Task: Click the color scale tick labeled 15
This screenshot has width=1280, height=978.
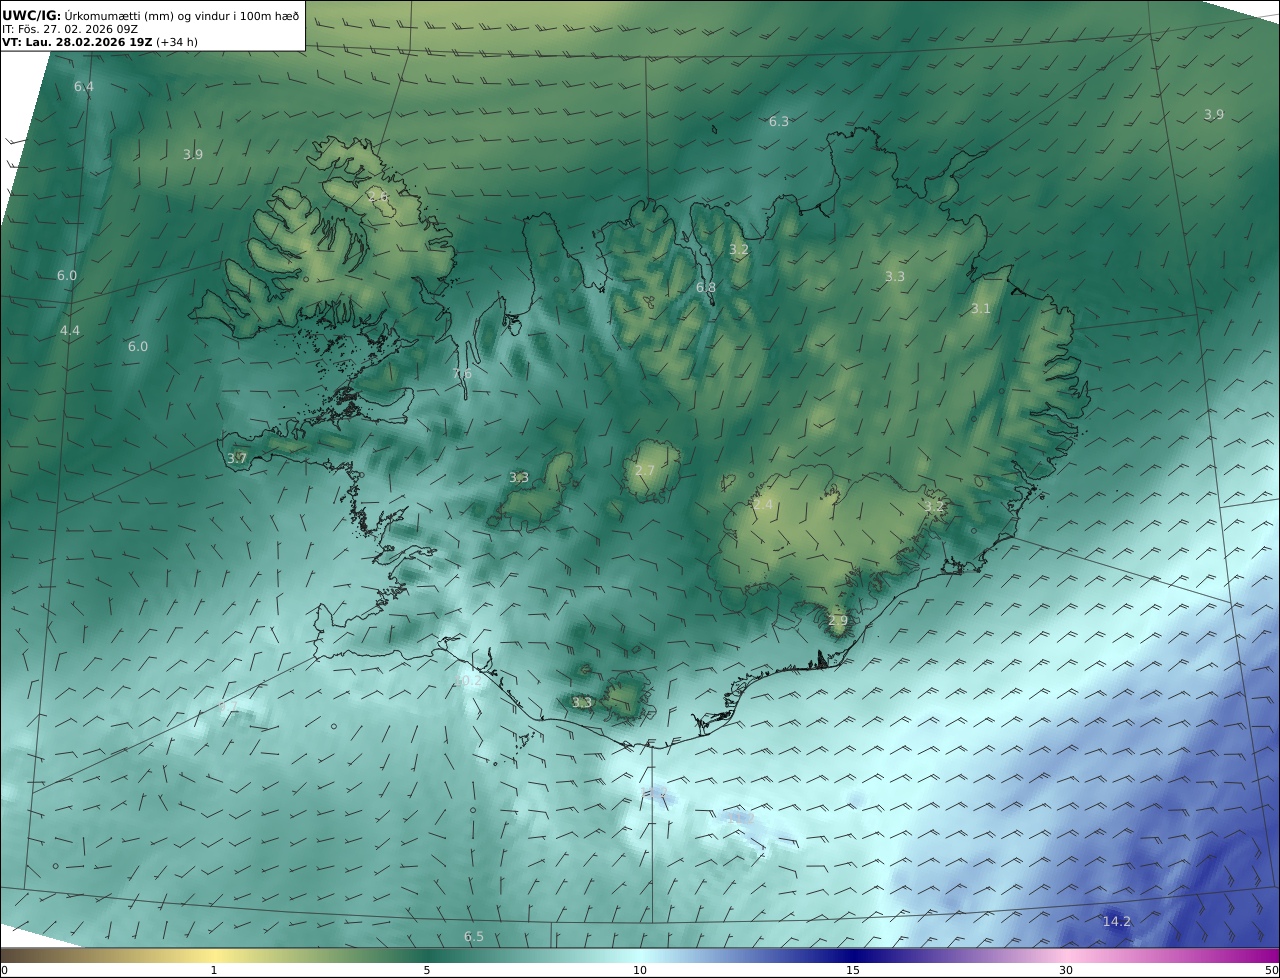Action: [853, 970]
